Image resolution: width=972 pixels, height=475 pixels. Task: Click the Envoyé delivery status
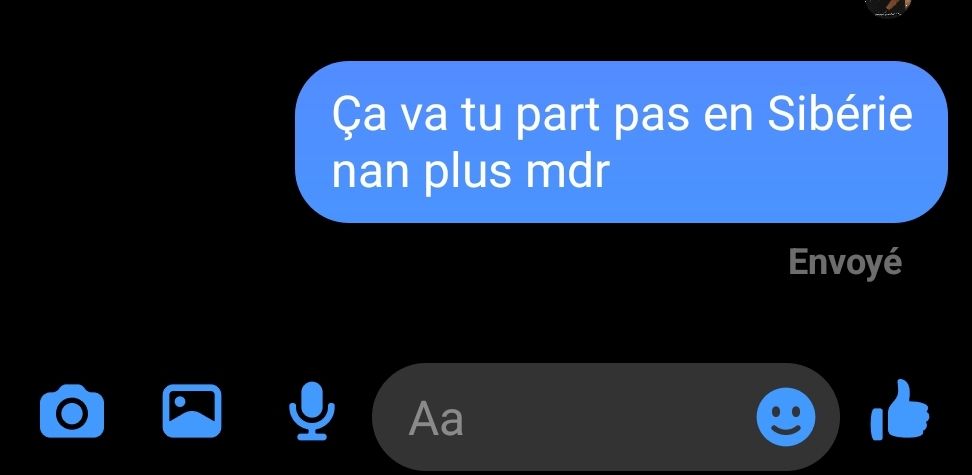click(845, 262)
